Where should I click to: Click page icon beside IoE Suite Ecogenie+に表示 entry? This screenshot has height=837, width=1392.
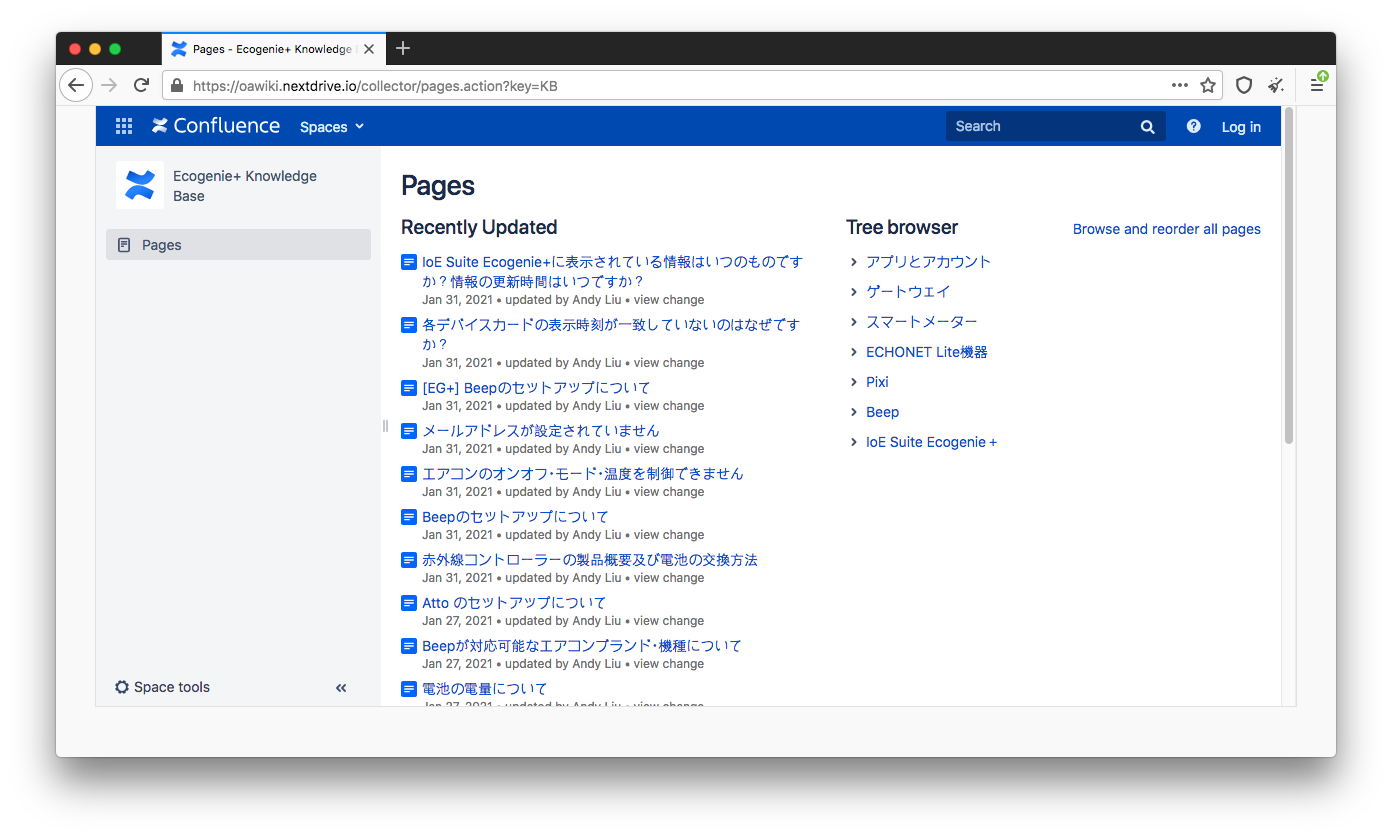click(409, 262)
